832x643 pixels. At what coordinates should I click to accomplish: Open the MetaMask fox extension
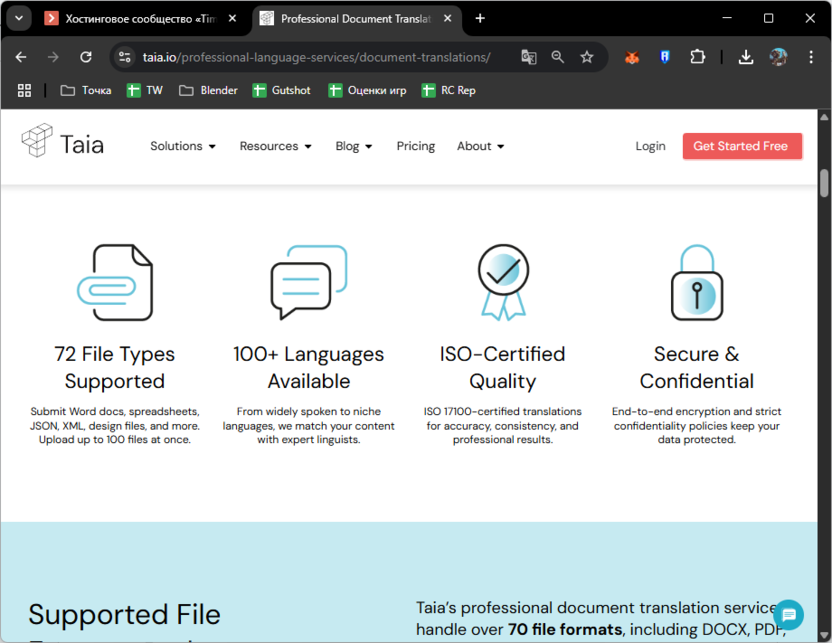pos(632,57)
